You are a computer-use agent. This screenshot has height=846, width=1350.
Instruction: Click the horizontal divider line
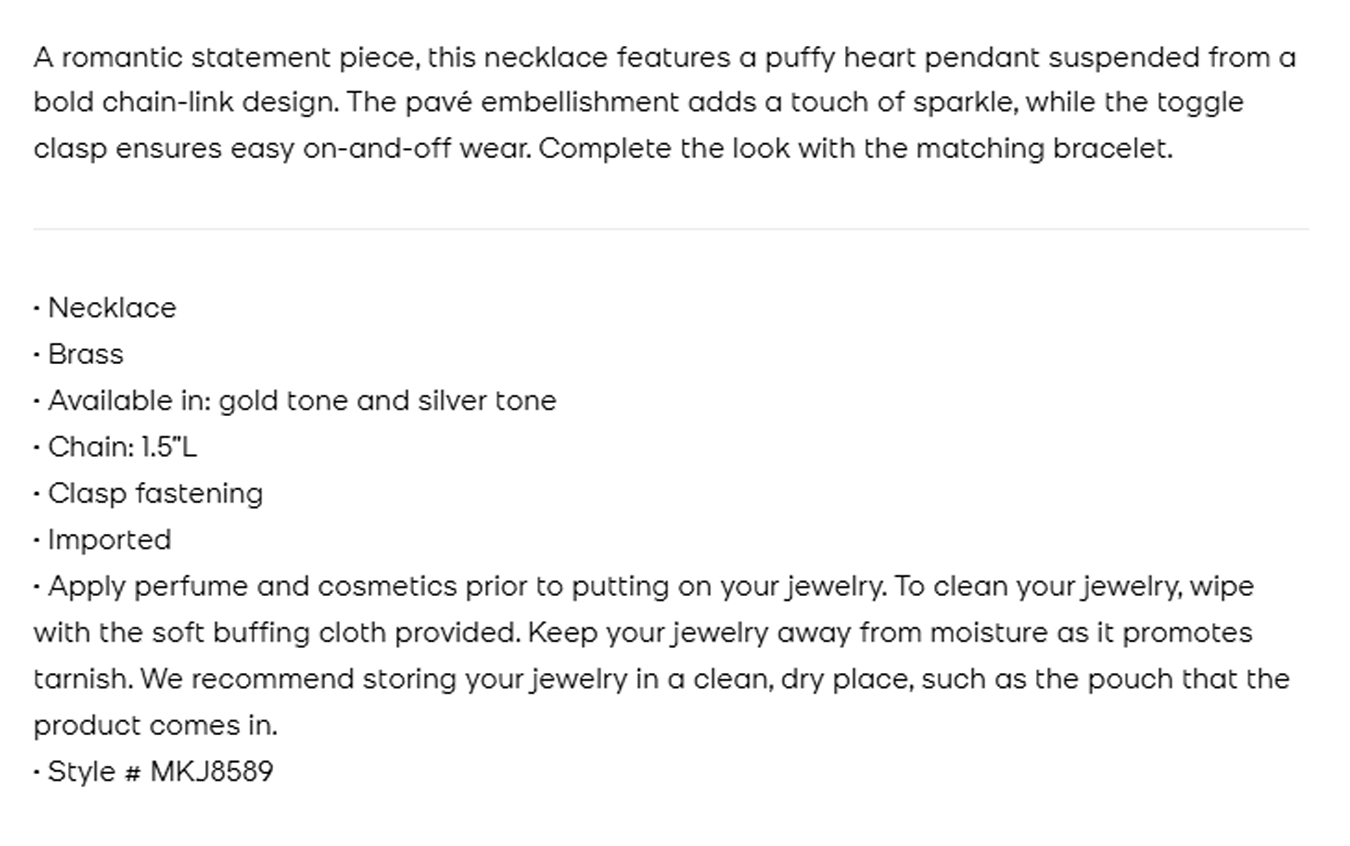tap(670, 229)
